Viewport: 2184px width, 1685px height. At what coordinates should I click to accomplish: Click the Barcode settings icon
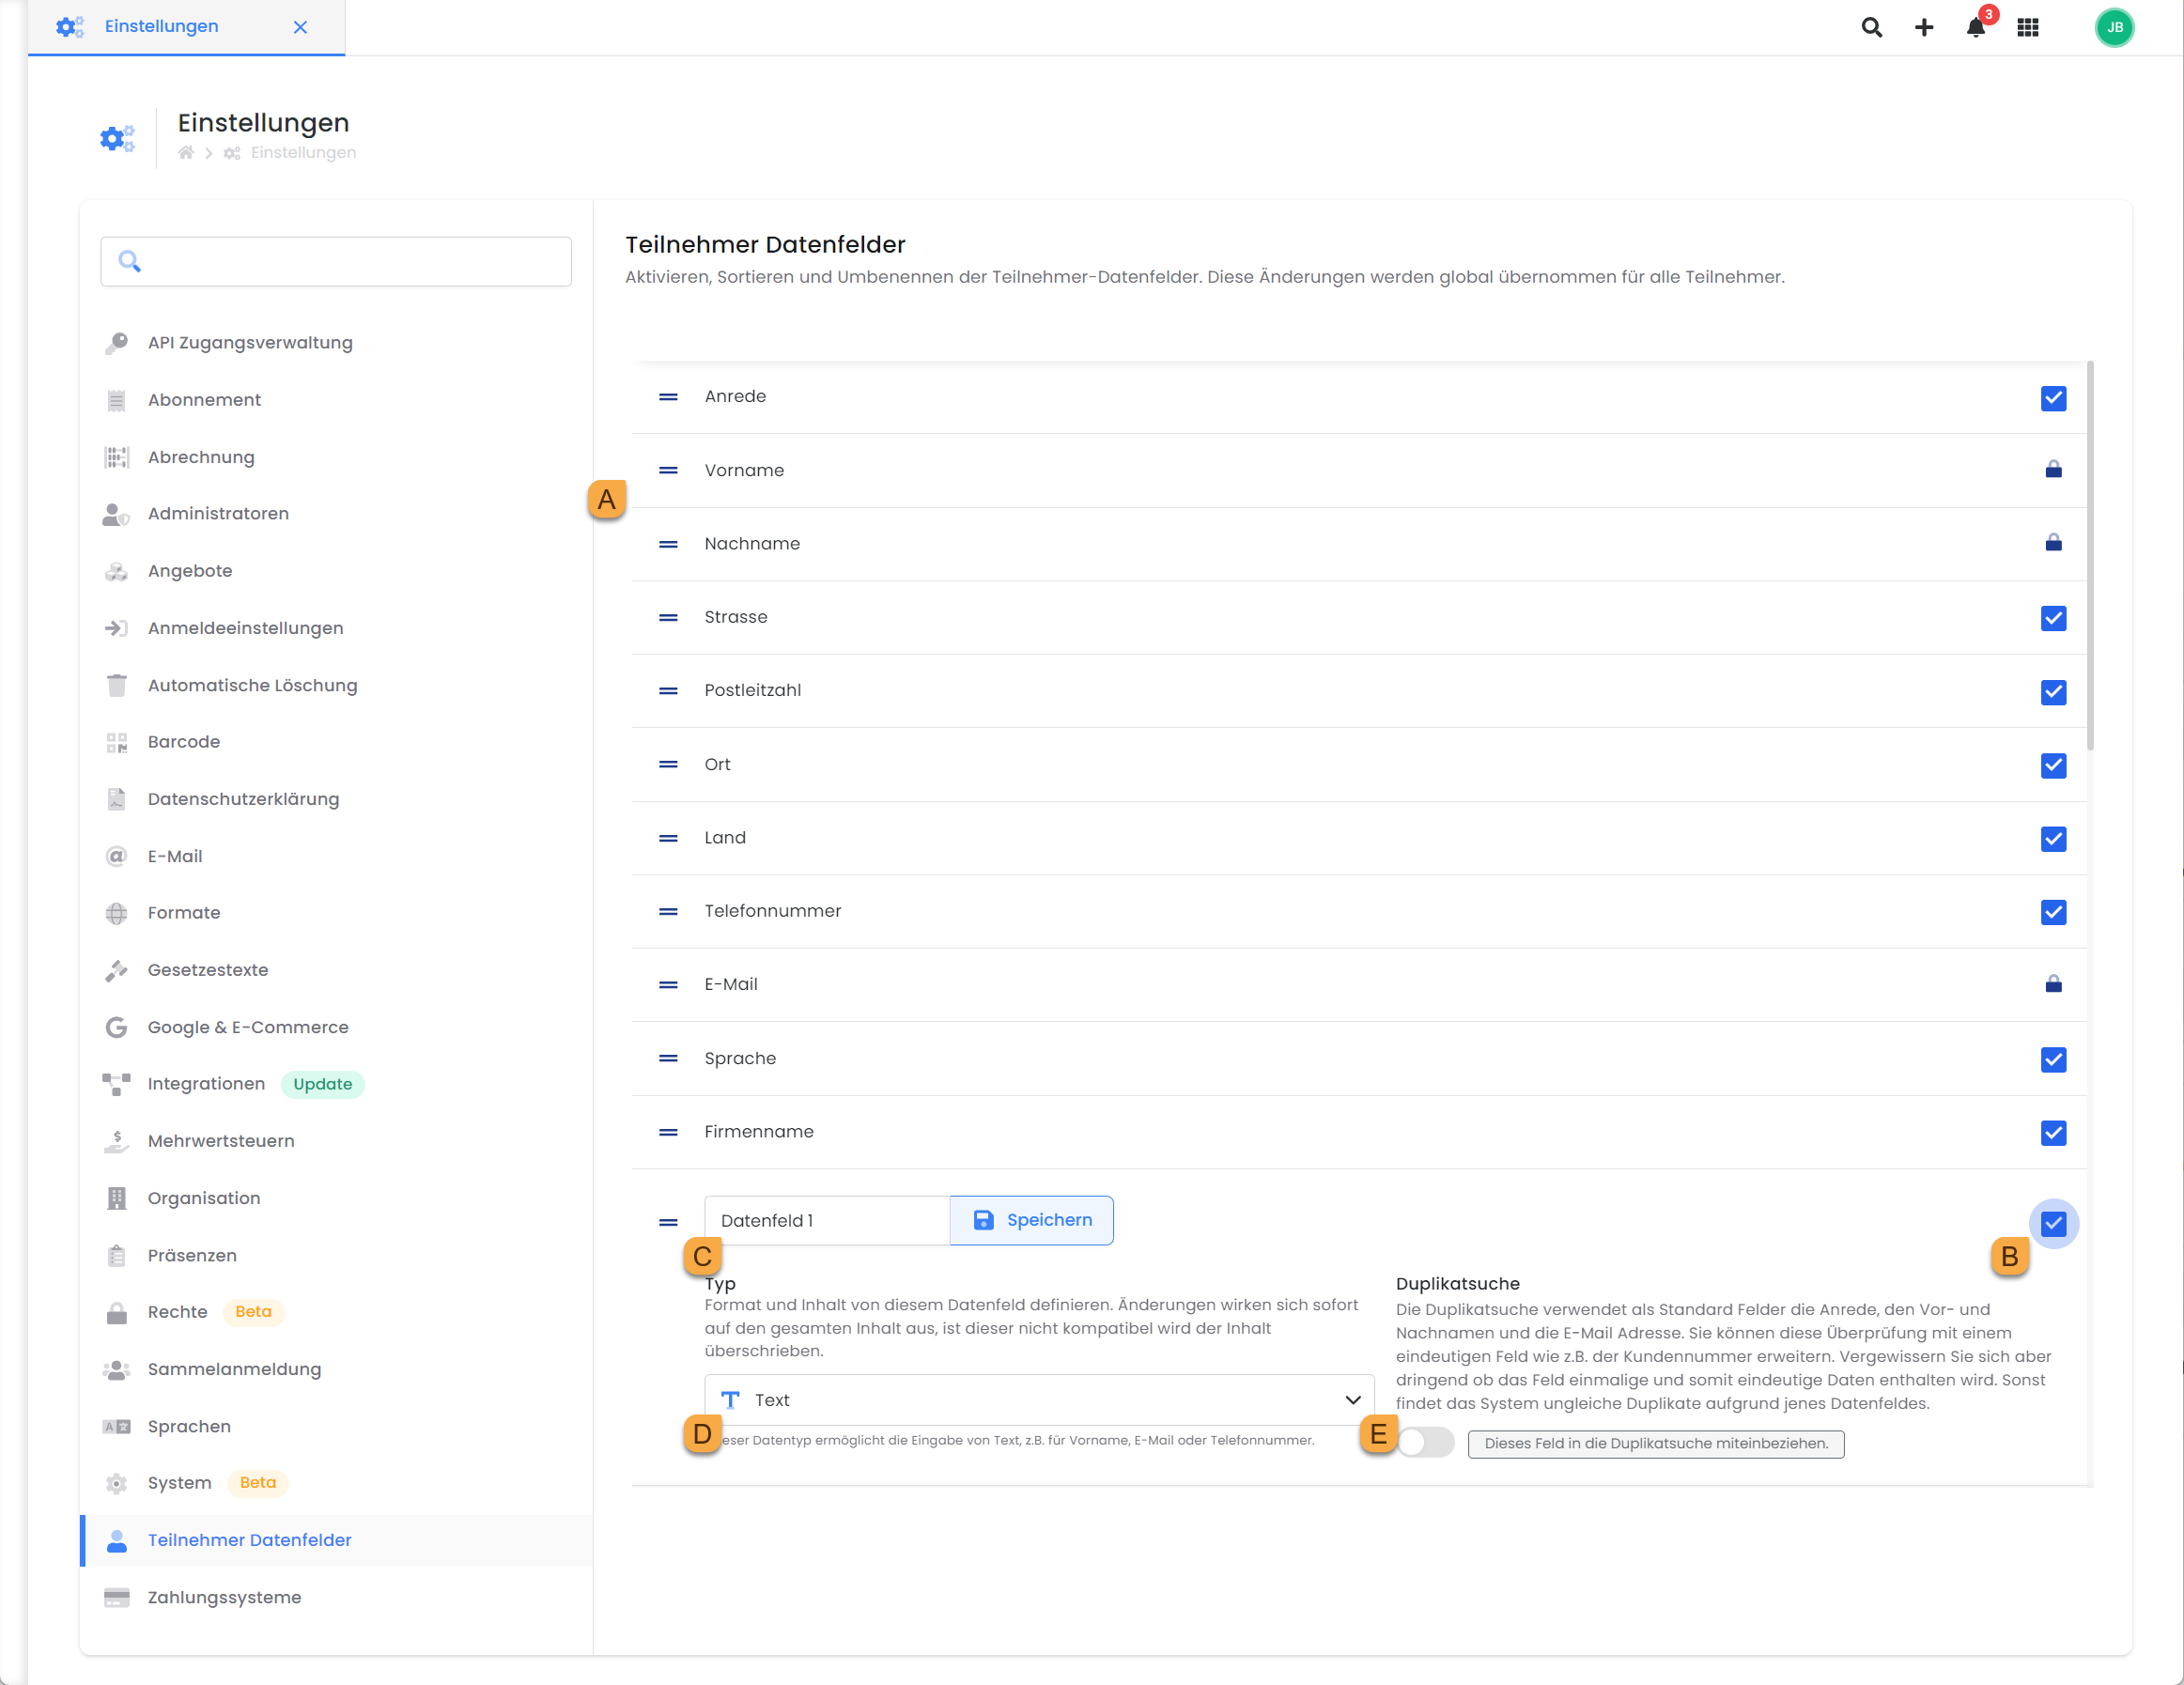pos(116,741)
